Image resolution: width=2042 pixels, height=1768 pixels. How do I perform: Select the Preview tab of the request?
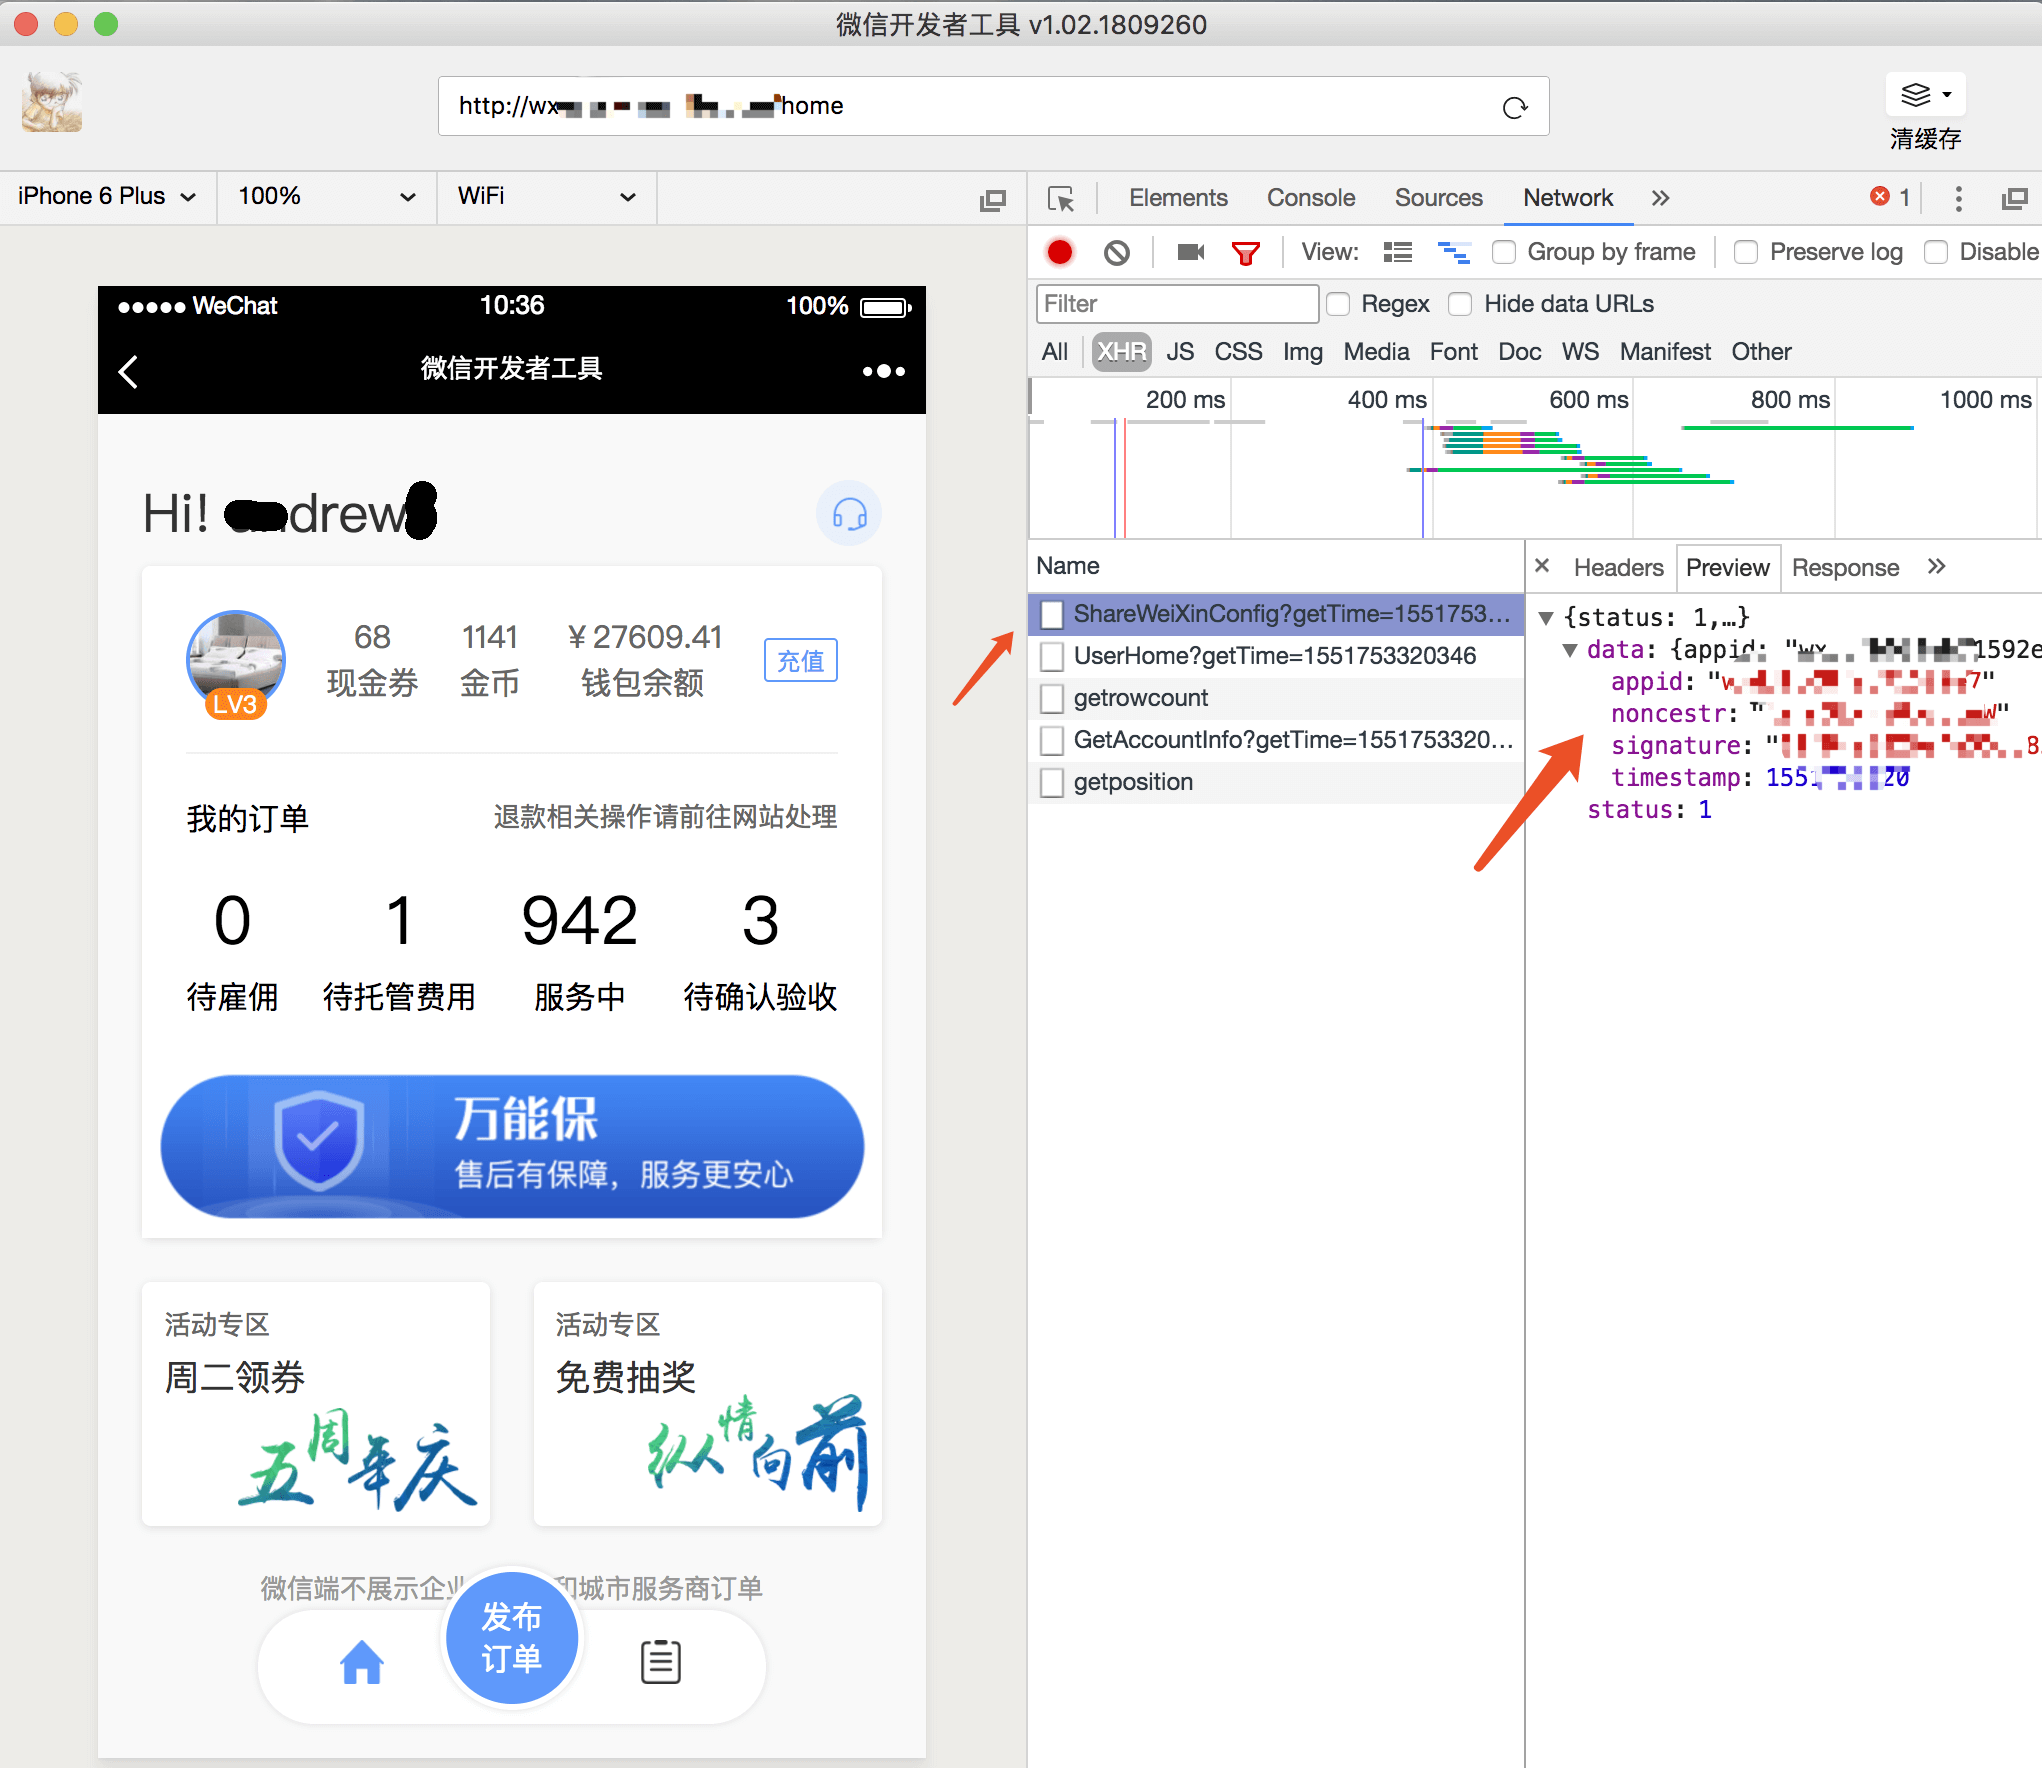[x=1728, y=567]
